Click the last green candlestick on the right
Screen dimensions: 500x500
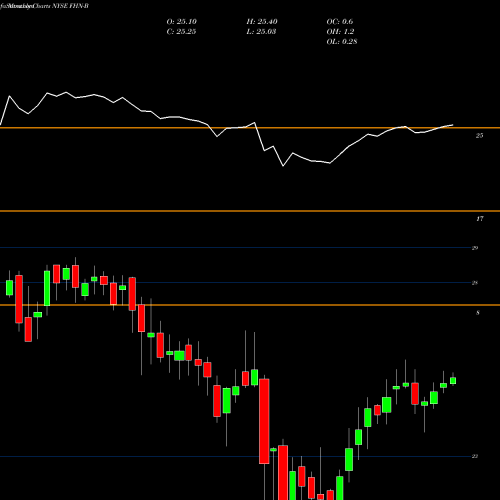coord(453,381)
